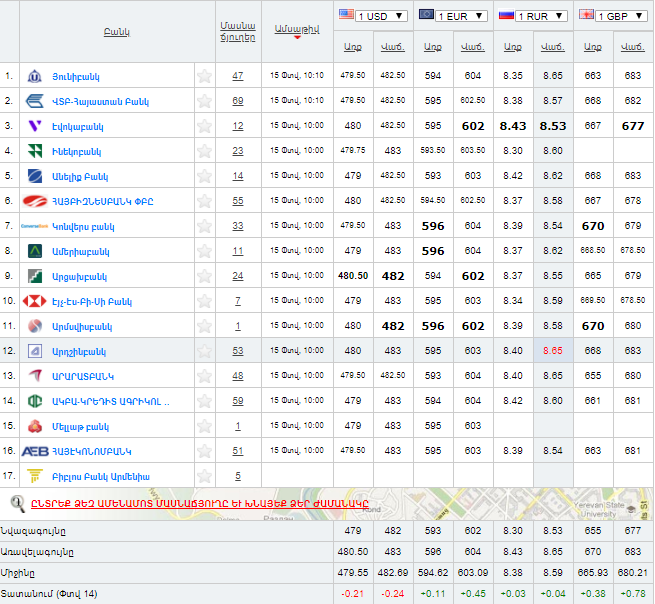Open the bank name link in row 9
655x604 pixels.
coord(79,277)
